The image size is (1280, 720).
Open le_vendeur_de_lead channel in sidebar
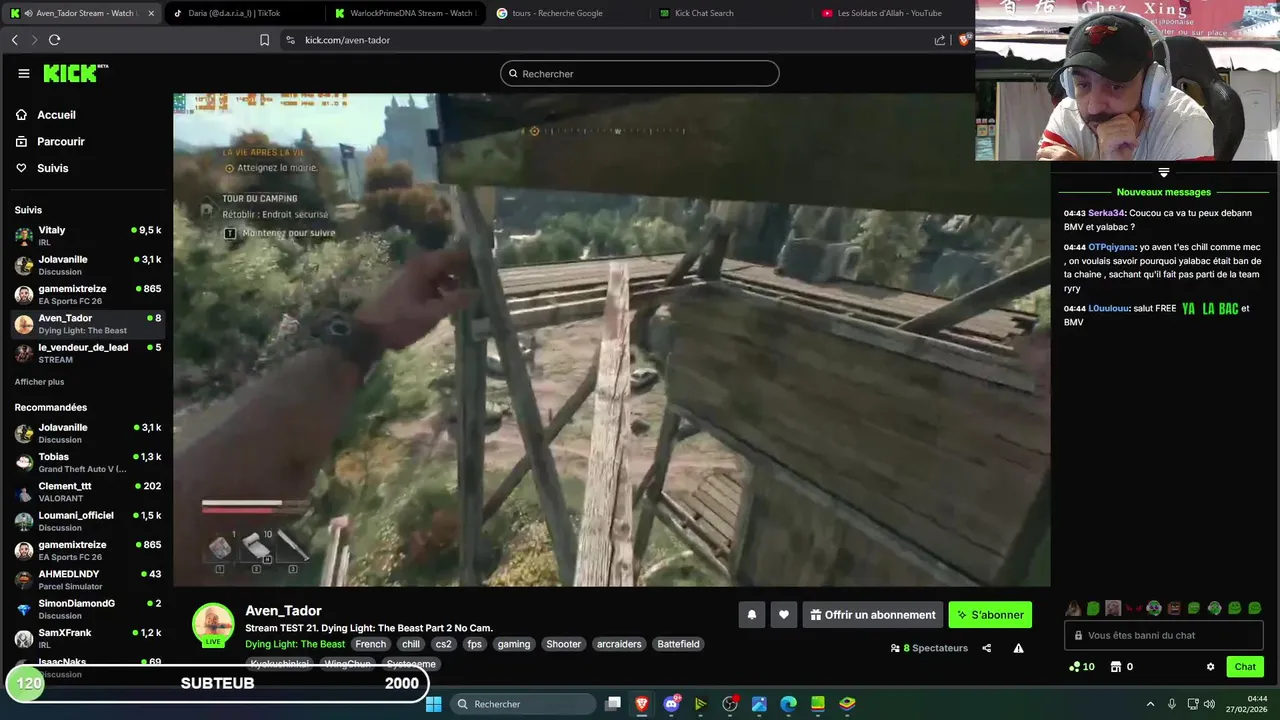tap(88, 353)
